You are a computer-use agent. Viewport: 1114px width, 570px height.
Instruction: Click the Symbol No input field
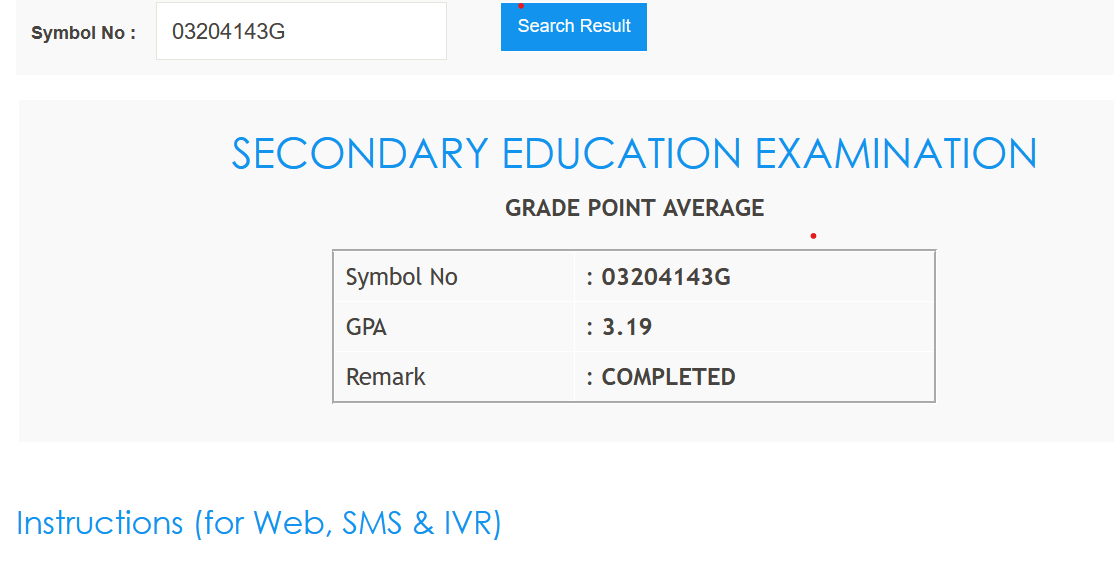pyautogui.click(x=300, y=31)
